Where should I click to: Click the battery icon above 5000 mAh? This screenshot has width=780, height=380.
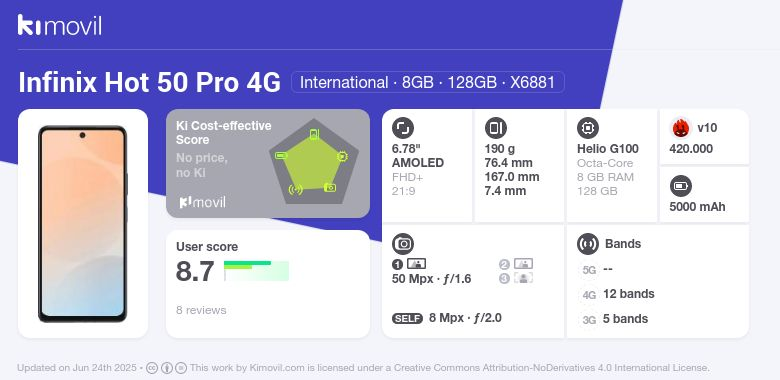(x=681, y=187)
